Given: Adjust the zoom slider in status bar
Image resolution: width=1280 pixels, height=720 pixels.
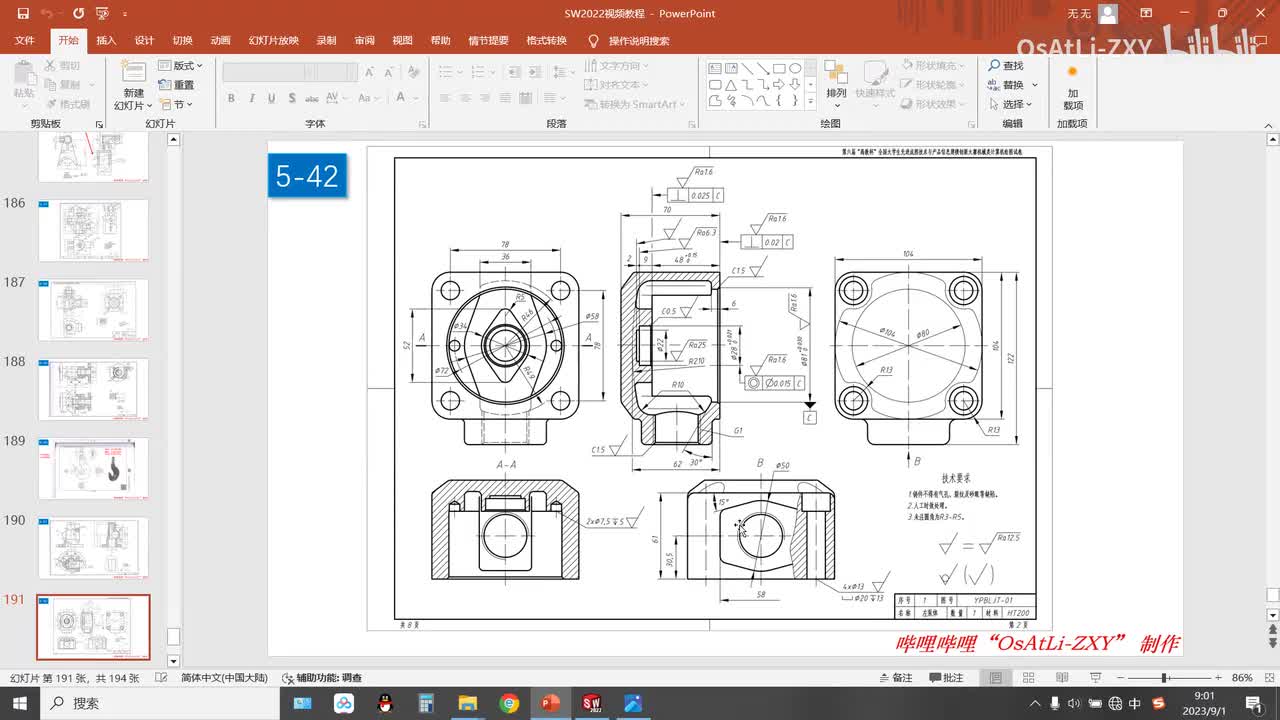Looking at the screenshot, I should [x=1165, y=678].
